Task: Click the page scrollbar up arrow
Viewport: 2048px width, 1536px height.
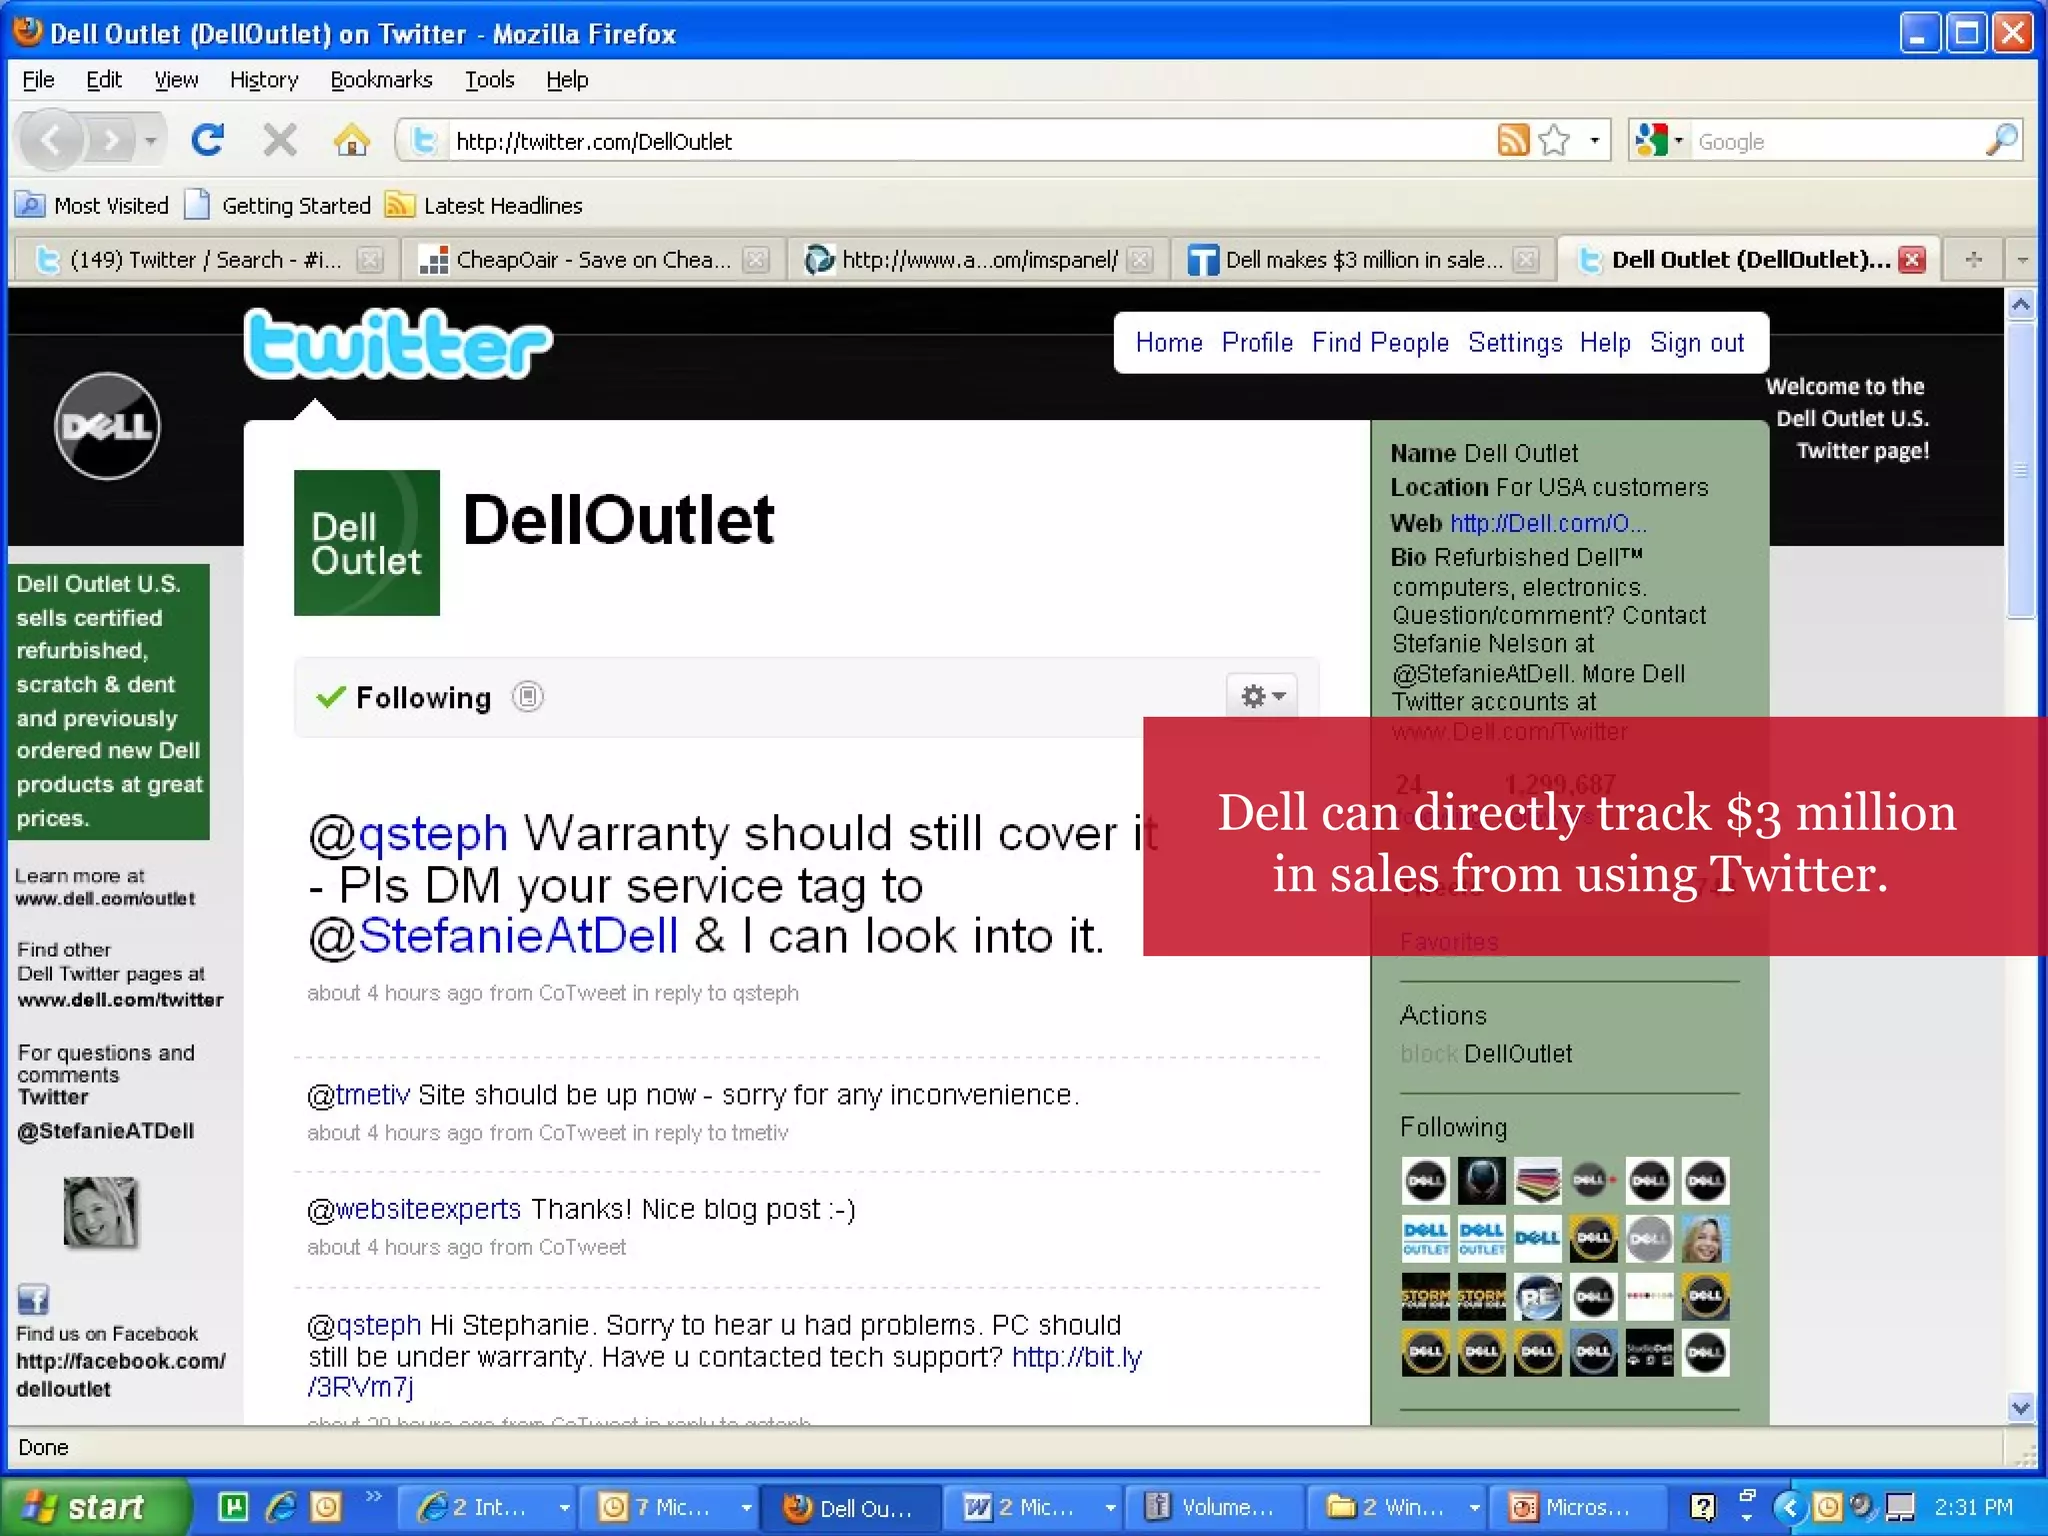Action: 2021,304
